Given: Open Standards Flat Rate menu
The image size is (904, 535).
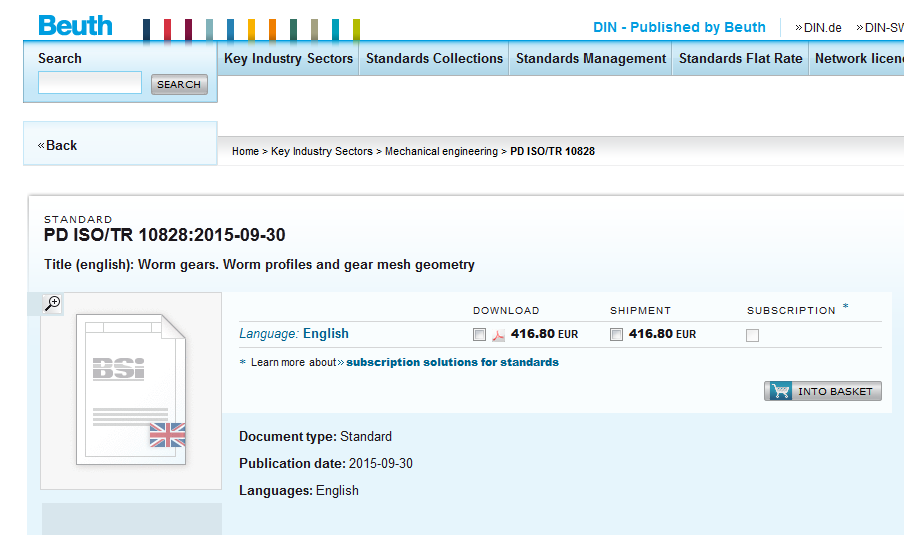Looking at the screenshot, I should pyautogui.click(x=740, y=58).
